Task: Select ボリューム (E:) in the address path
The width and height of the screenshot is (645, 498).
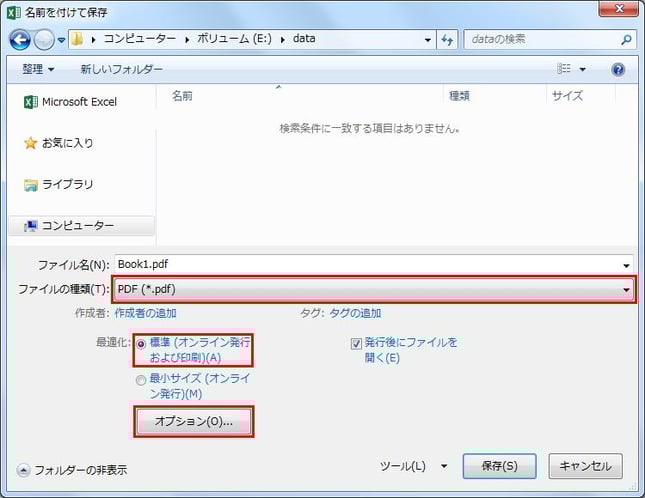Action: [234, 39]
